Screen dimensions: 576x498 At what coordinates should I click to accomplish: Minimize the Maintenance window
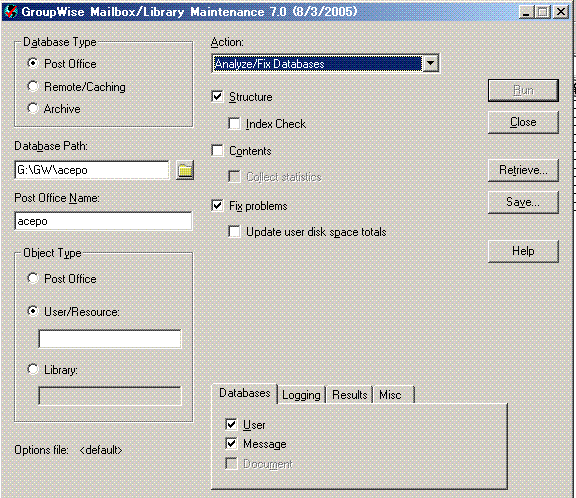click(526, 12)
